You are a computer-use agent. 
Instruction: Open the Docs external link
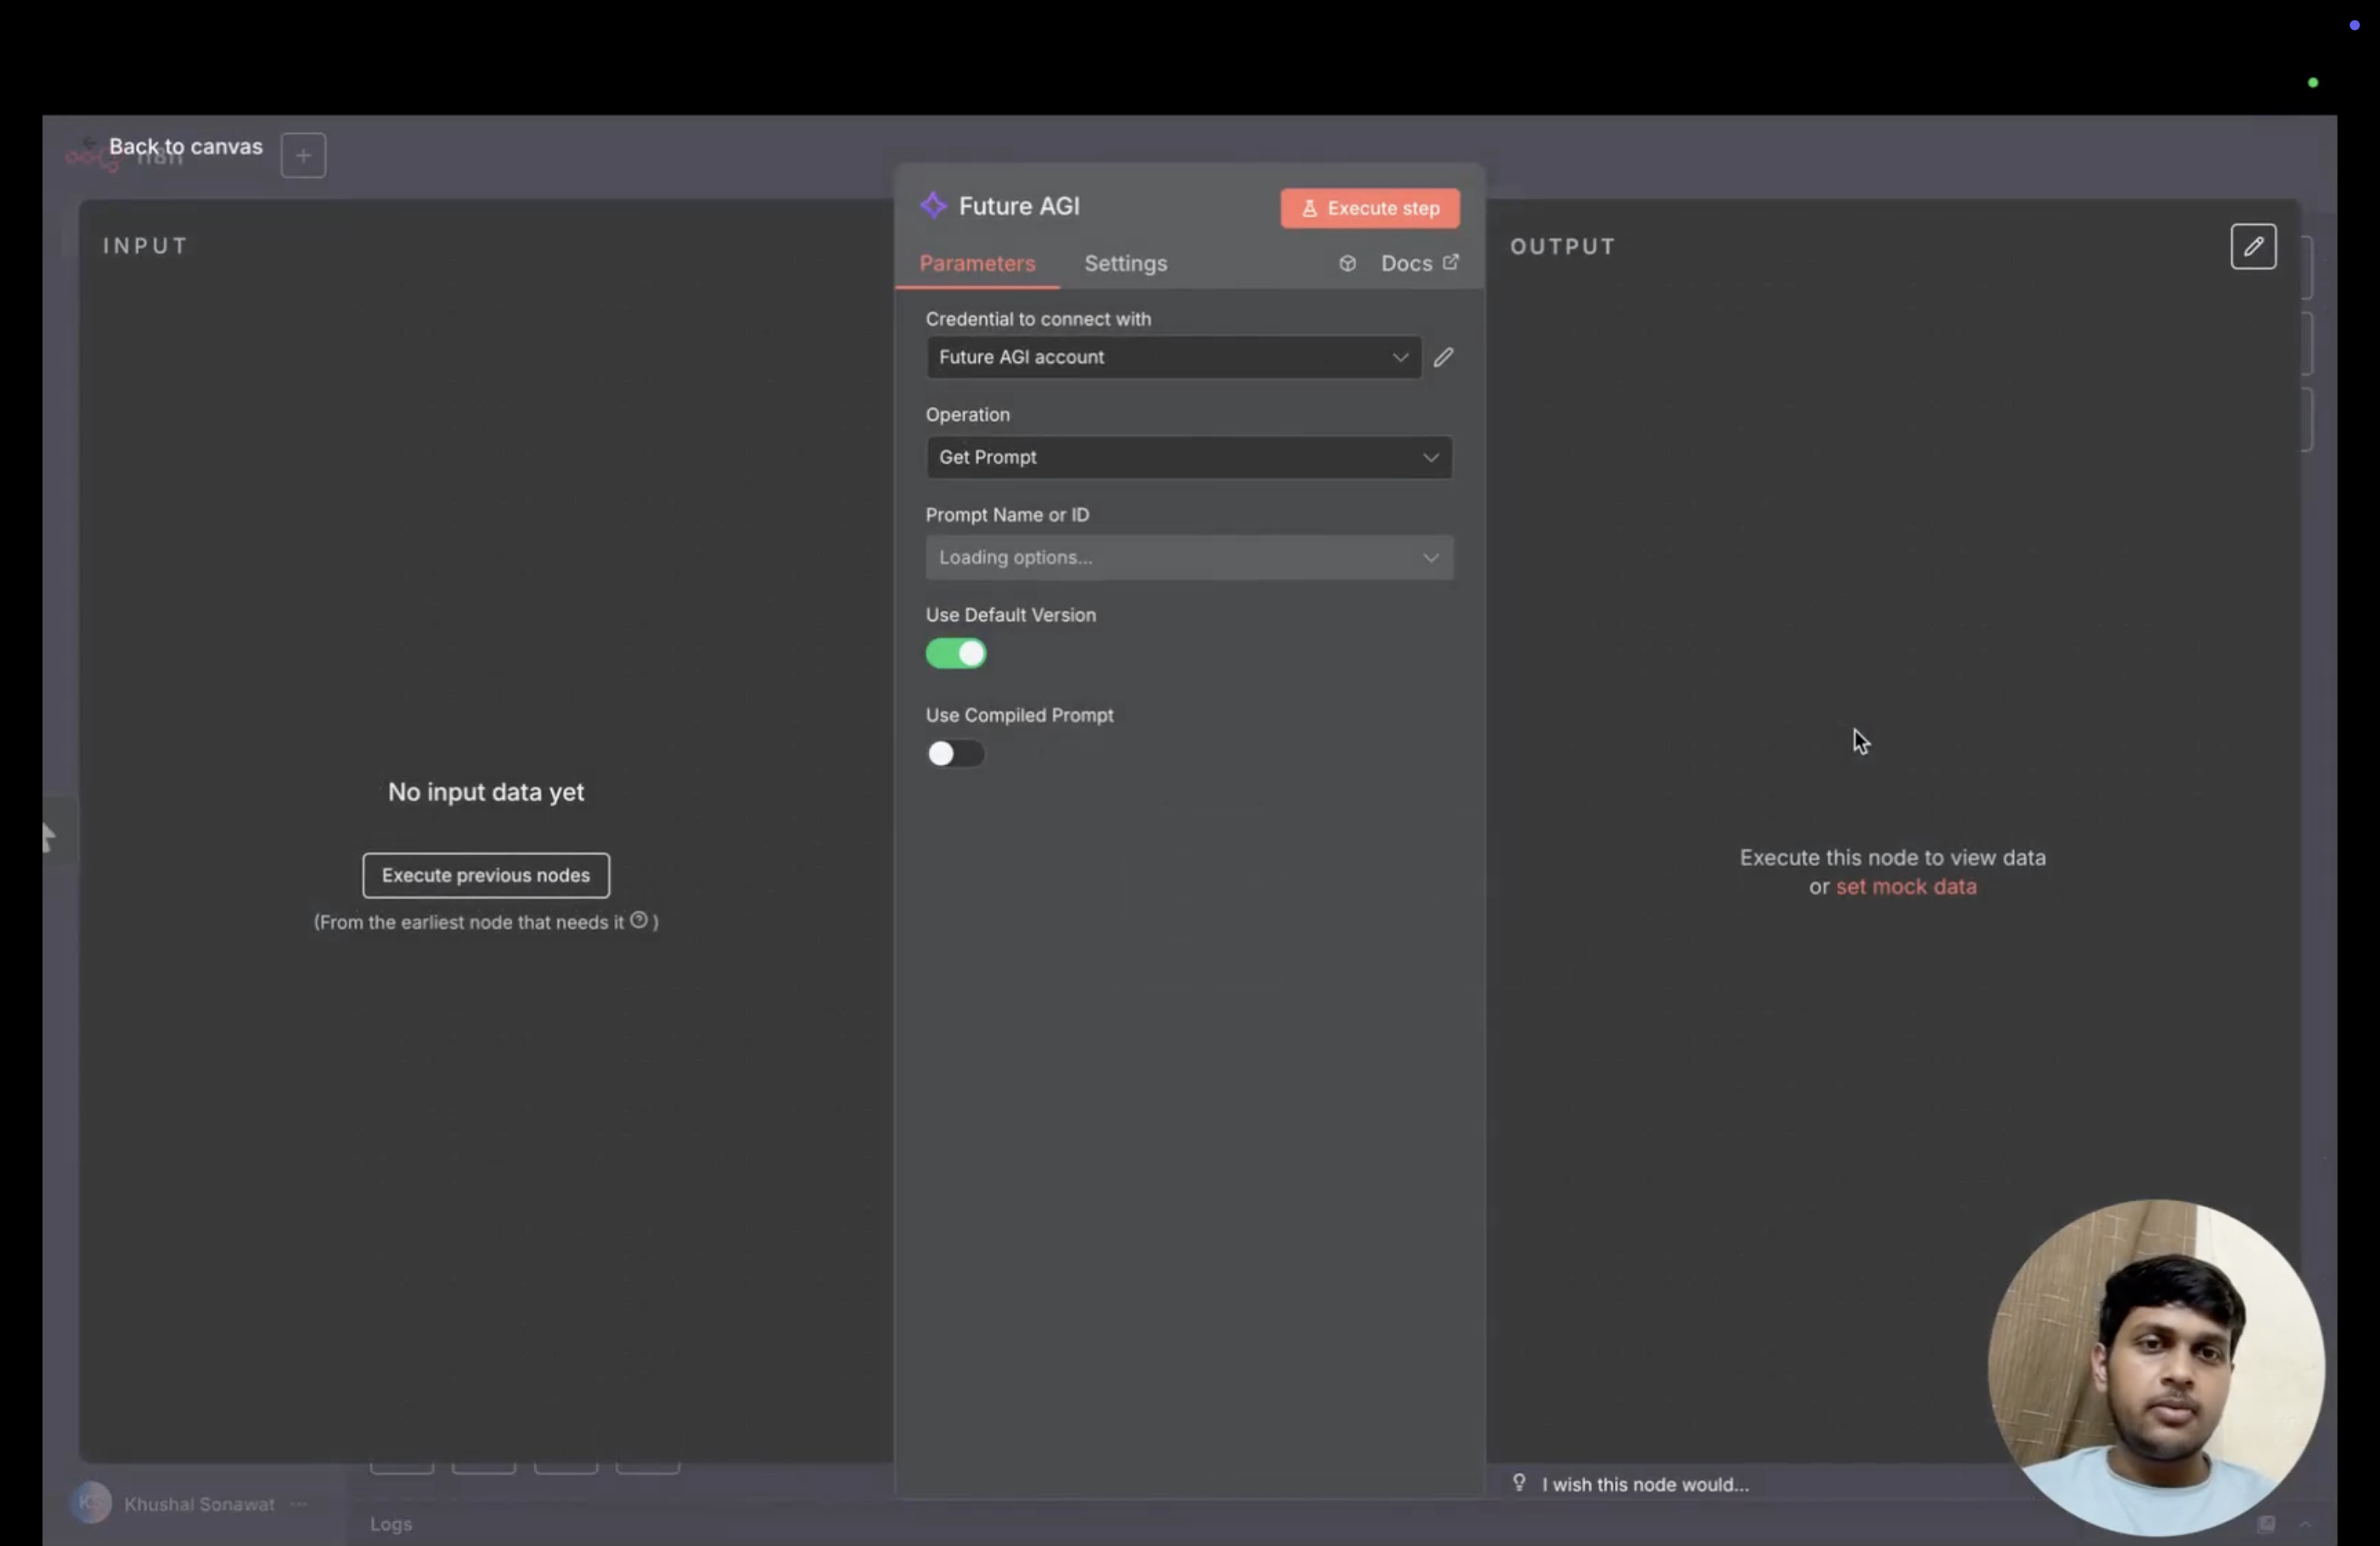point(1418,263)
